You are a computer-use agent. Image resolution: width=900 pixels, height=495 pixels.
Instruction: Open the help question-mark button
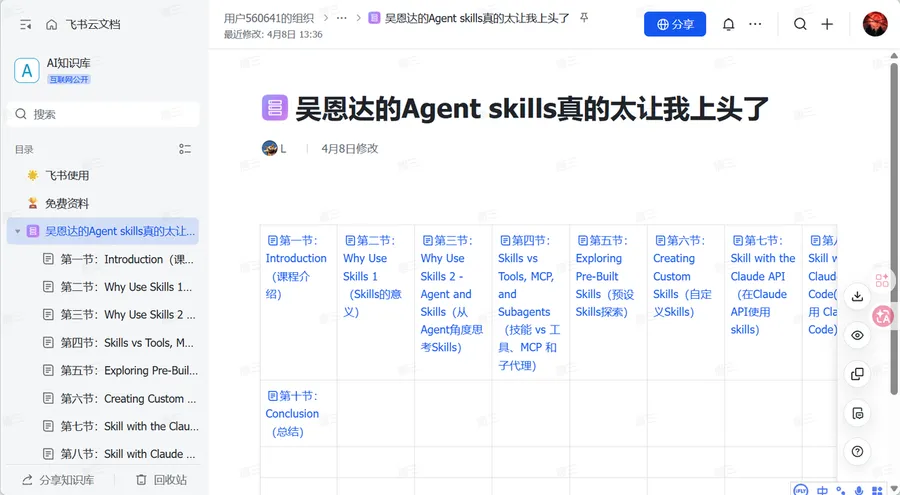click(x=858, y=451)
